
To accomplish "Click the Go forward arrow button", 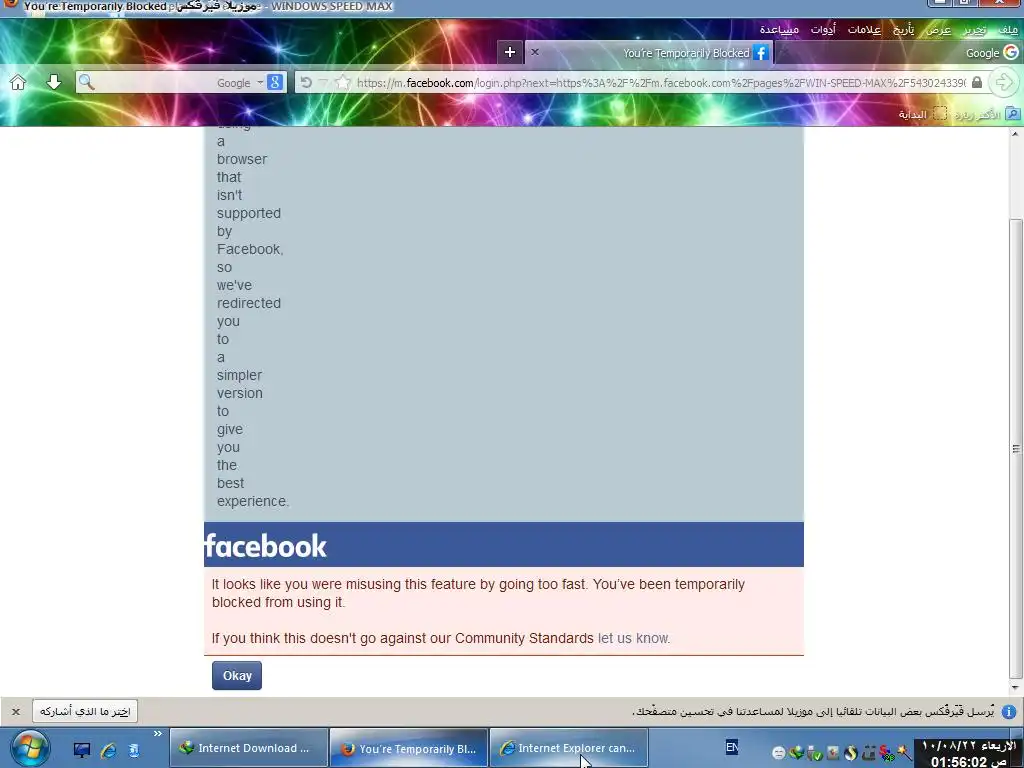I will 1004,82.
